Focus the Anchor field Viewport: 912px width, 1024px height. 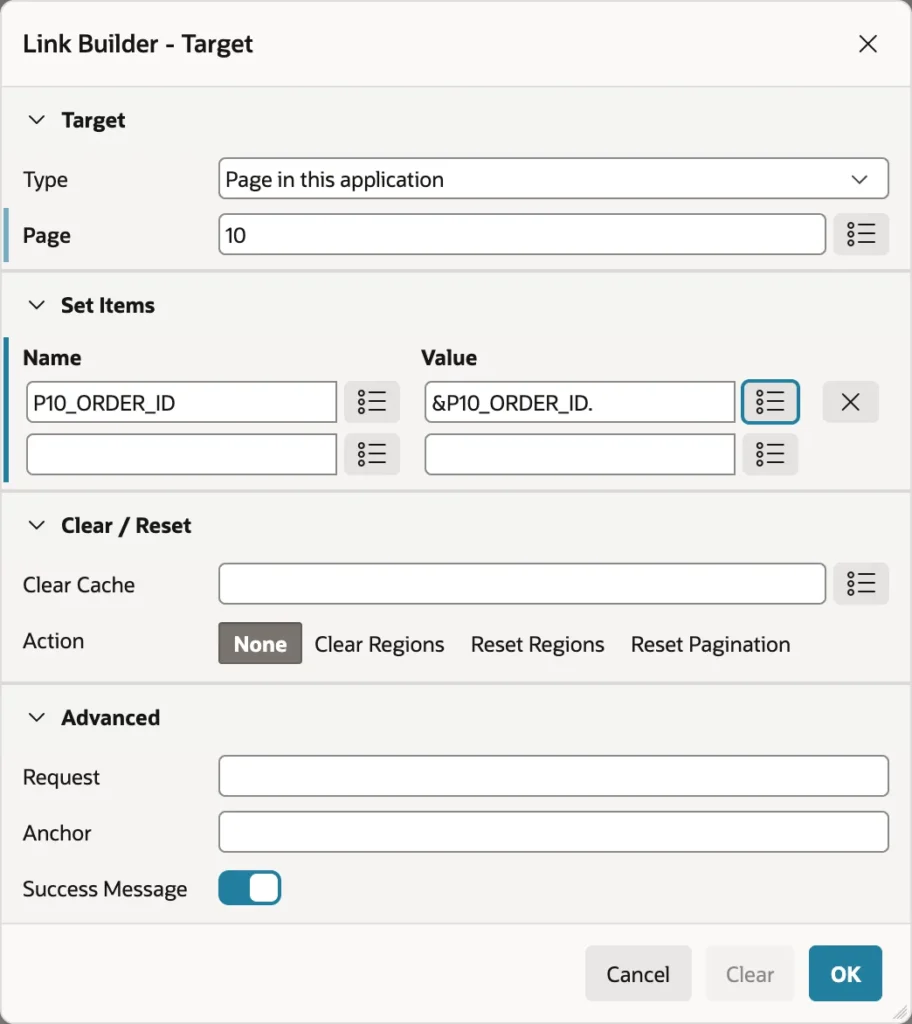[x=553, y=832]
